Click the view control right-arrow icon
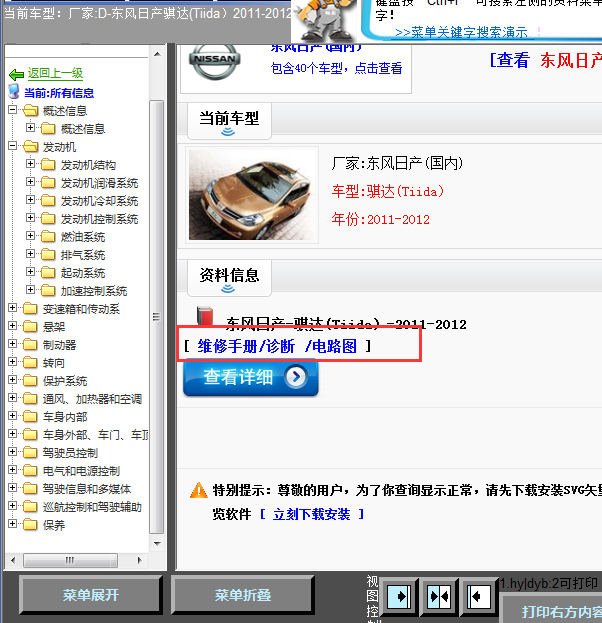Screen dimensions: 602x623 pos(399,596)
